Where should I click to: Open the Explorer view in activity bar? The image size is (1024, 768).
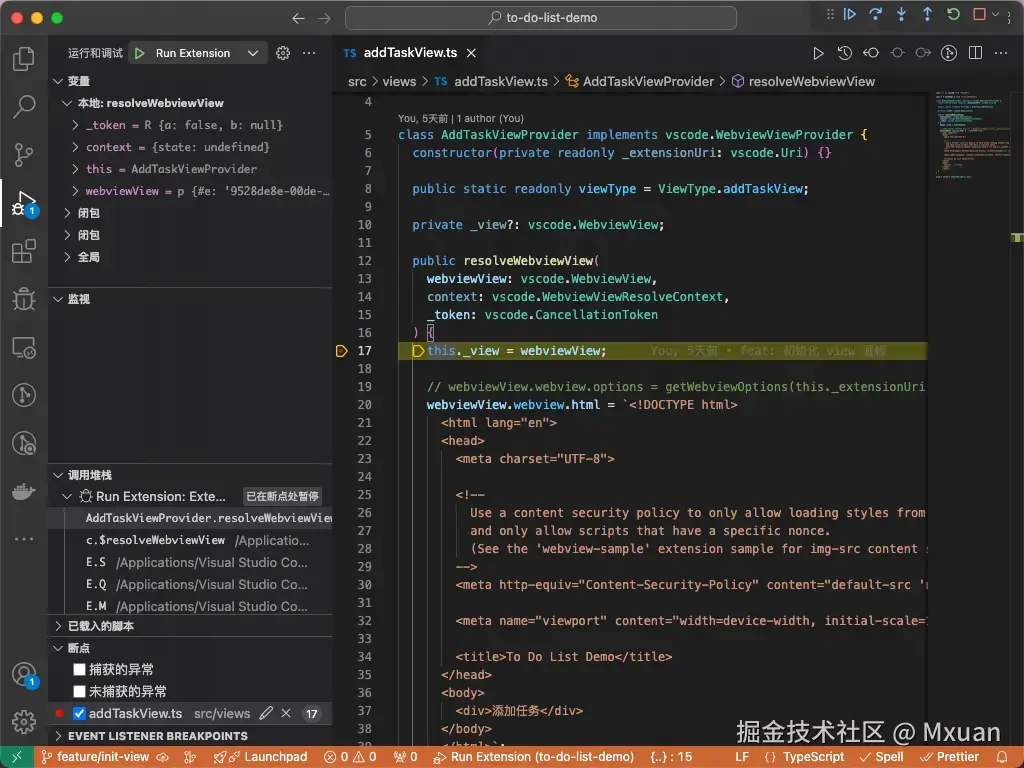[24, 59]
